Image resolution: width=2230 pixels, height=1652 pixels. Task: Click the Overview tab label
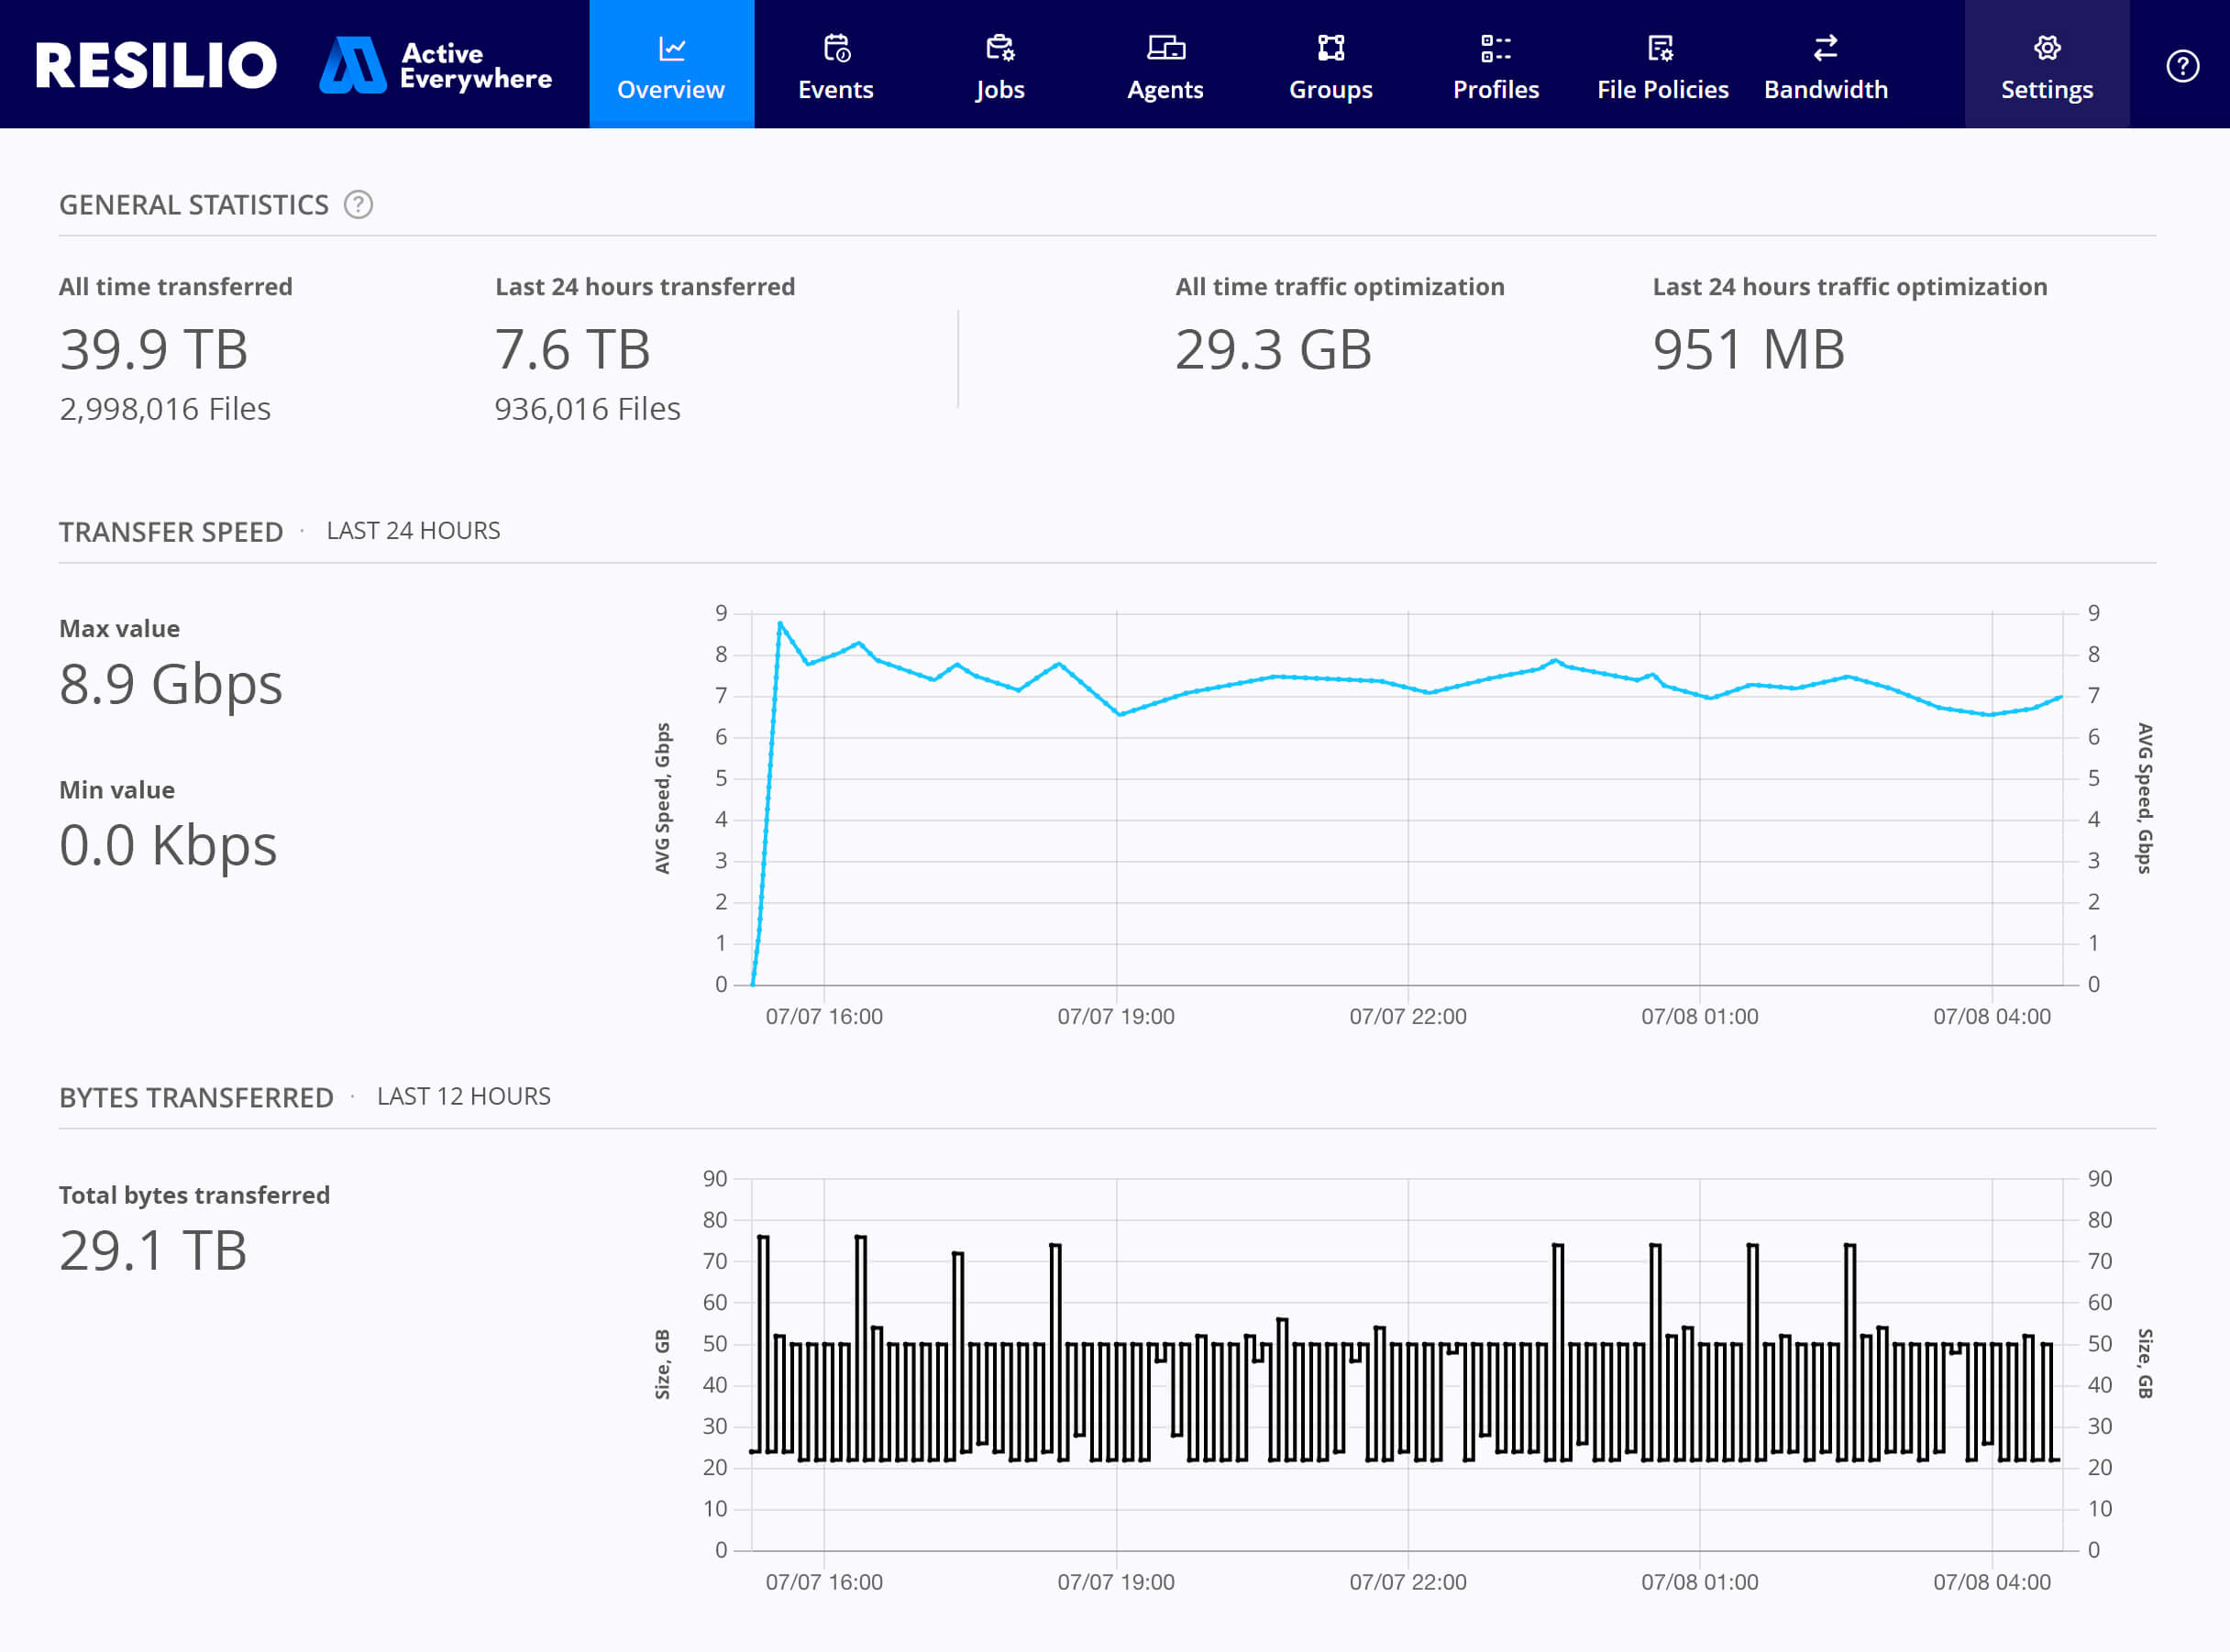(671, 90)
